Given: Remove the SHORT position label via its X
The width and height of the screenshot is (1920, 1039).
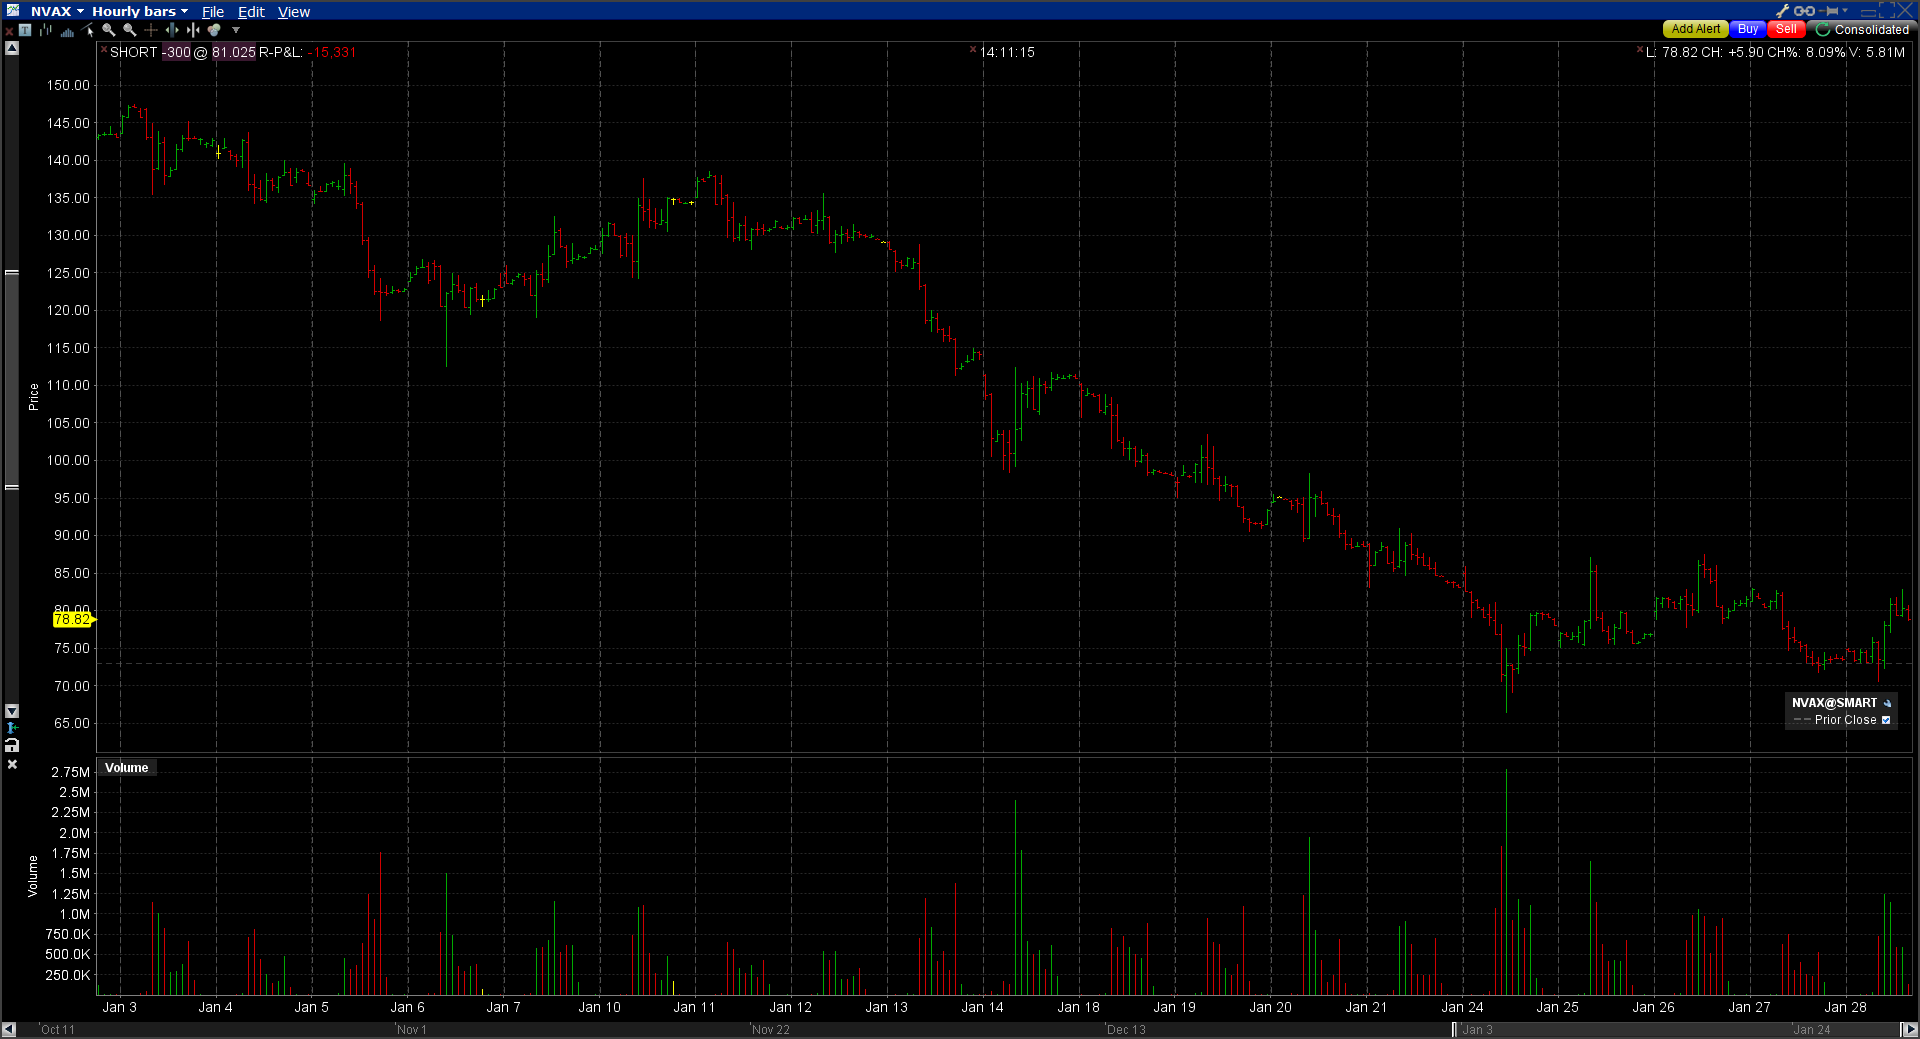Looking at the screenshot, I should coord(103,49).
